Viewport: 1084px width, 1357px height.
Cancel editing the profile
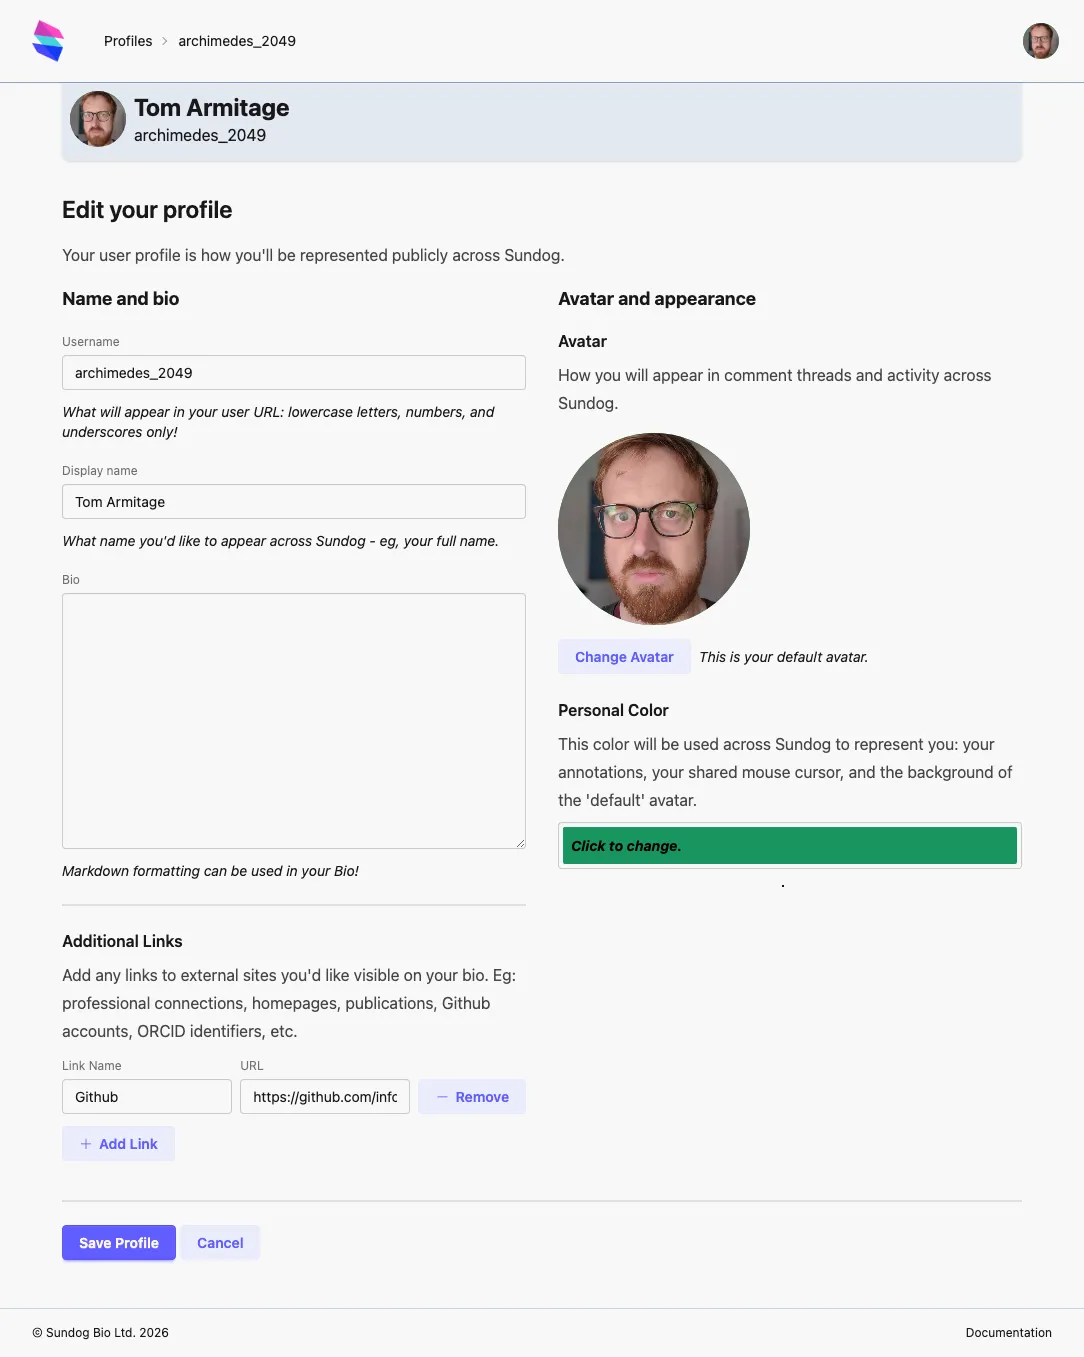(220, 1242)
